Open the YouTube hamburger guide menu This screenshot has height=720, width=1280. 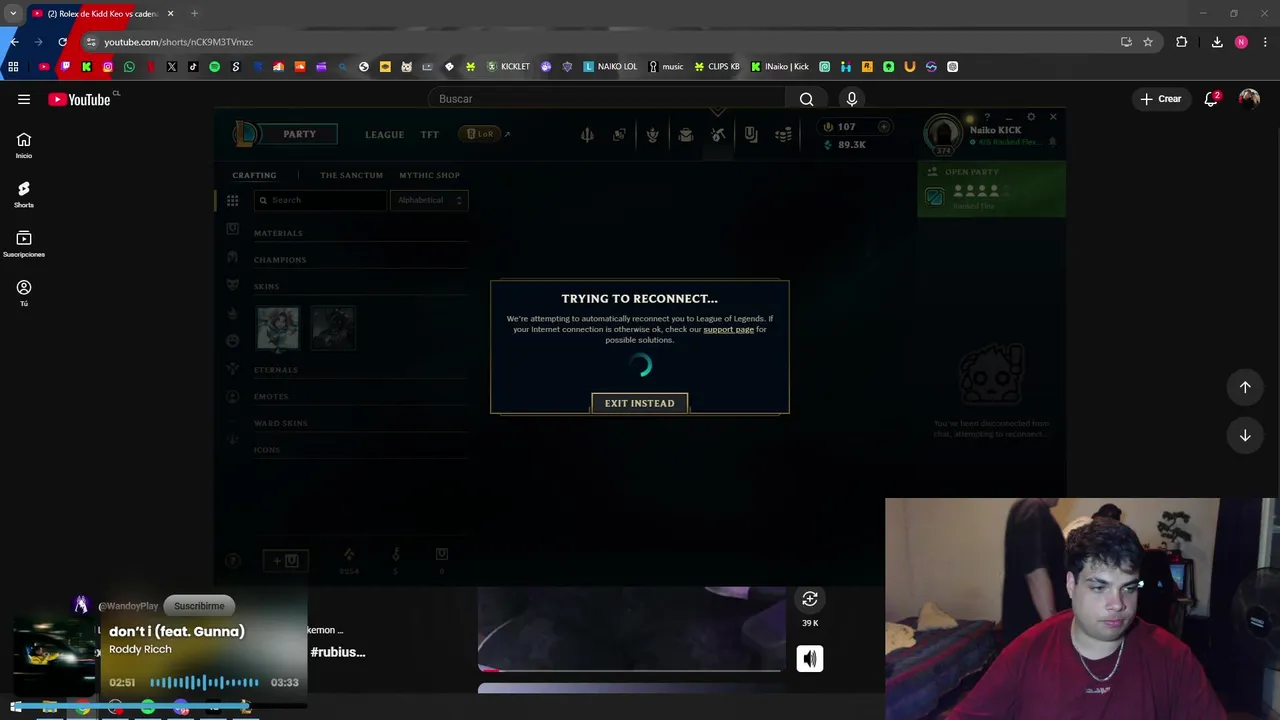pos(24,99)
